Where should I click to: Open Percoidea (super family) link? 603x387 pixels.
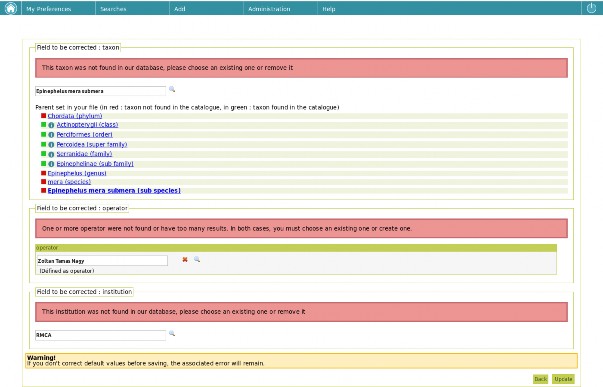click(92, 145)
